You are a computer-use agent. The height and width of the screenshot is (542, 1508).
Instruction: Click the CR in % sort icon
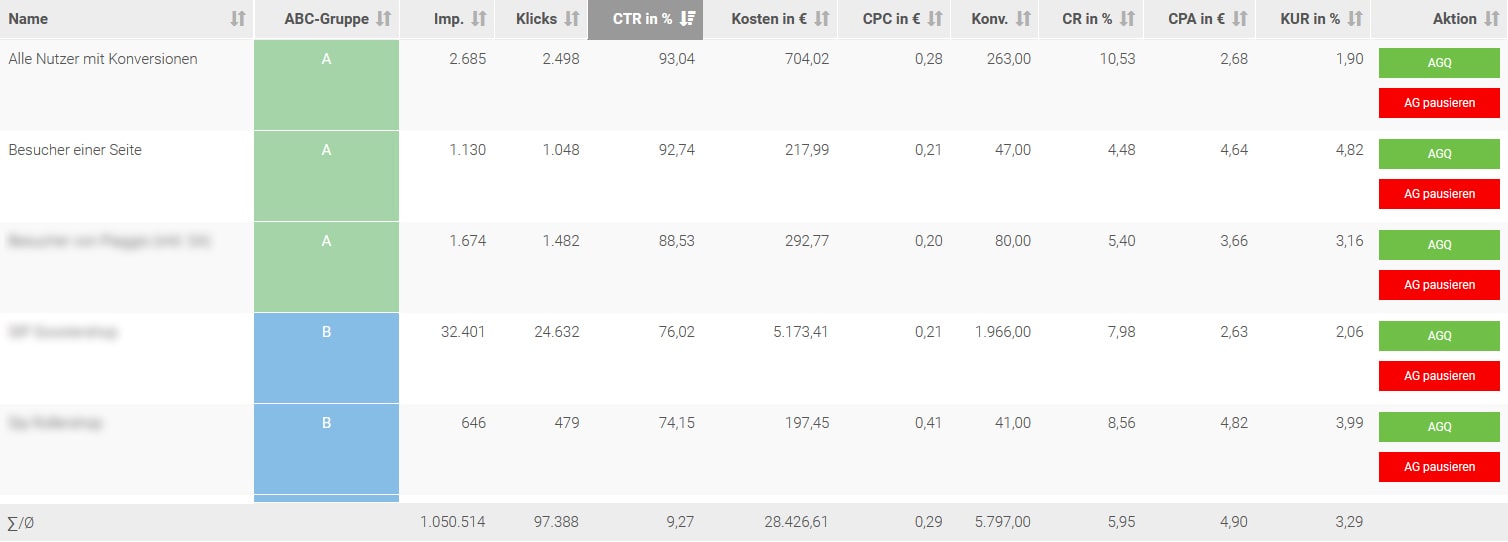1128,19
